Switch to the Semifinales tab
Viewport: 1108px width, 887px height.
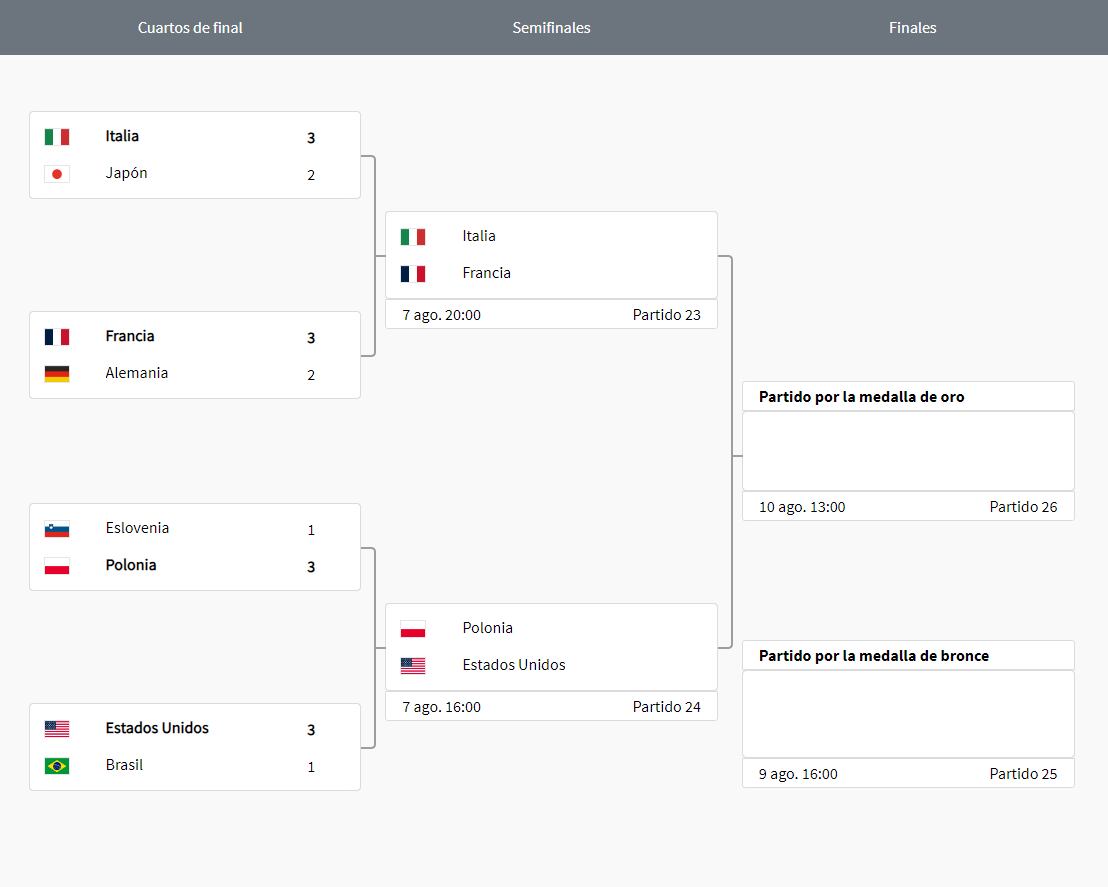click(x=551, y=27)
